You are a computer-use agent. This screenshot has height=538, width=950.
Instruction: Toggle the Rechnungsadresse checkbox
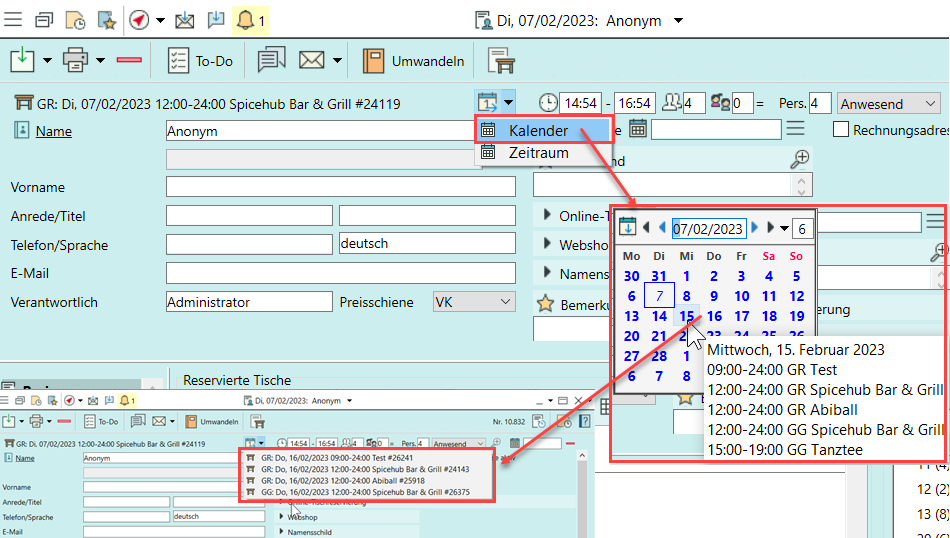coord(841,129)
